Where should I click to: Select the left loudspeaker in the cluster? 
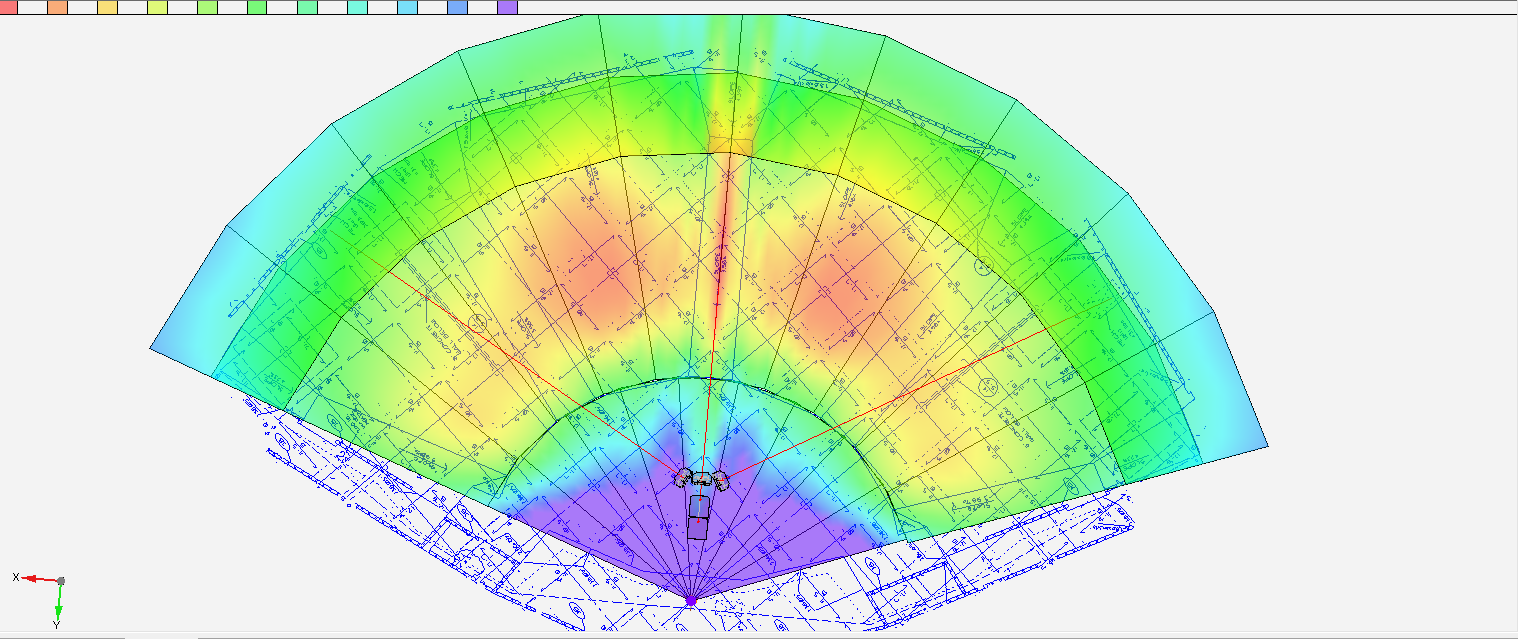point(682,478)
